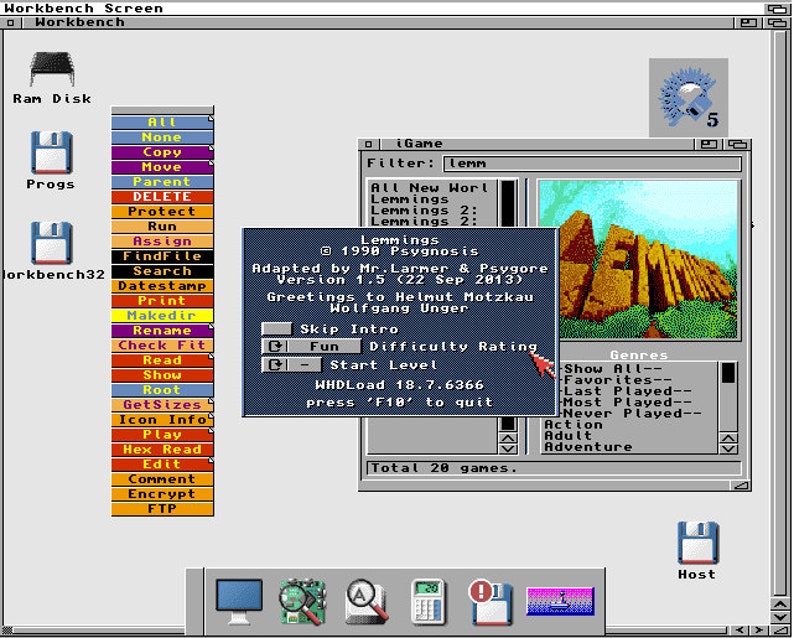The image size is (794, 638).
Task: Click the Encrypt button
Action: click(x=162, y=494)
